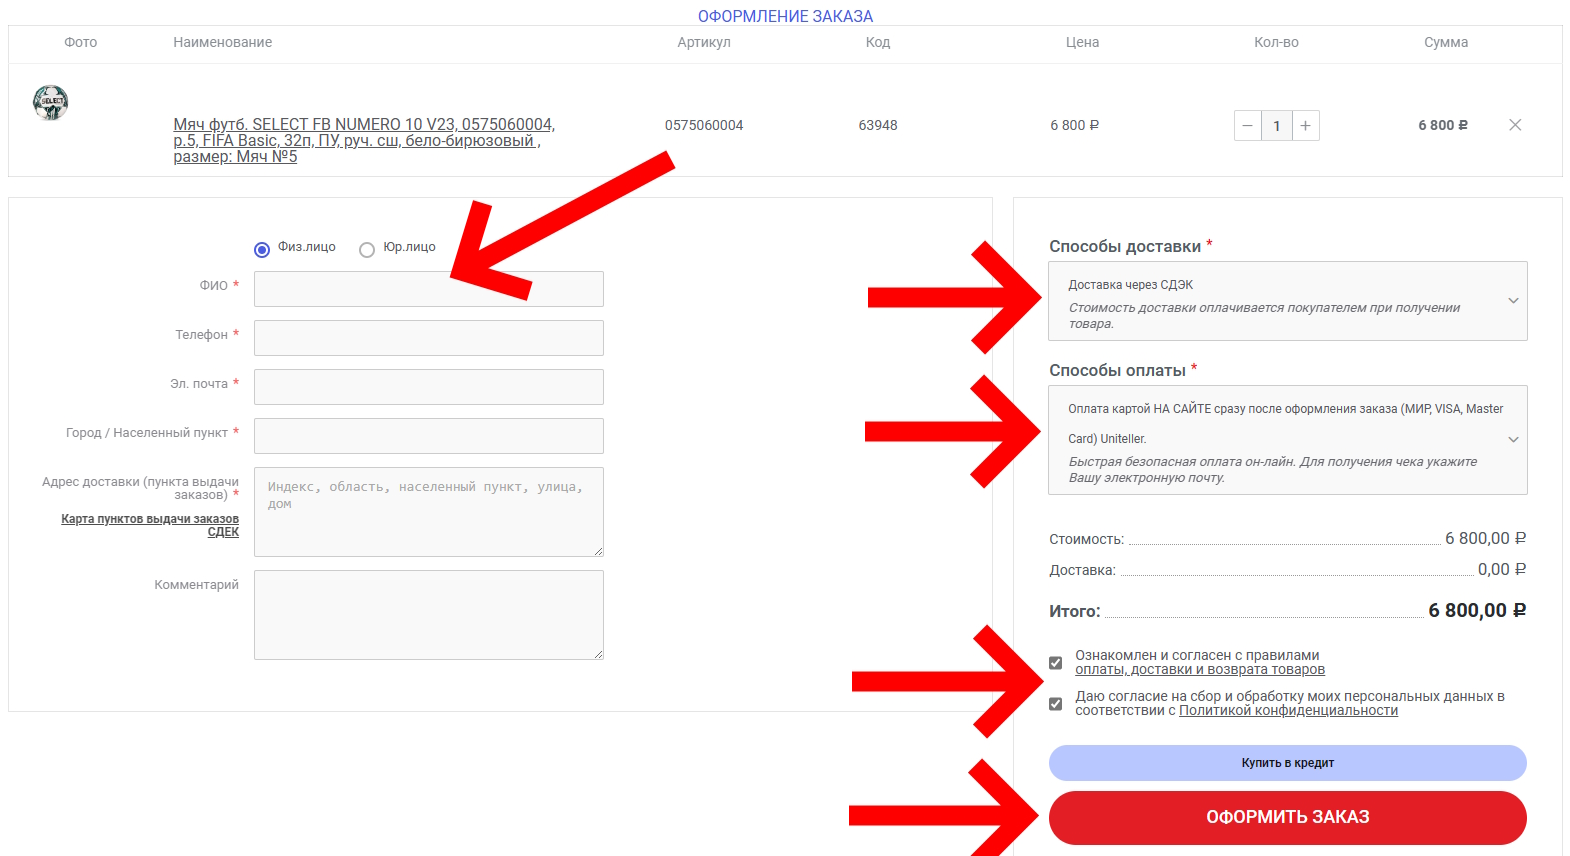Screen dimensions: 1570x856
Task: Expand the Способы оплаты dropdown
Action: (x=1287, y=440)
